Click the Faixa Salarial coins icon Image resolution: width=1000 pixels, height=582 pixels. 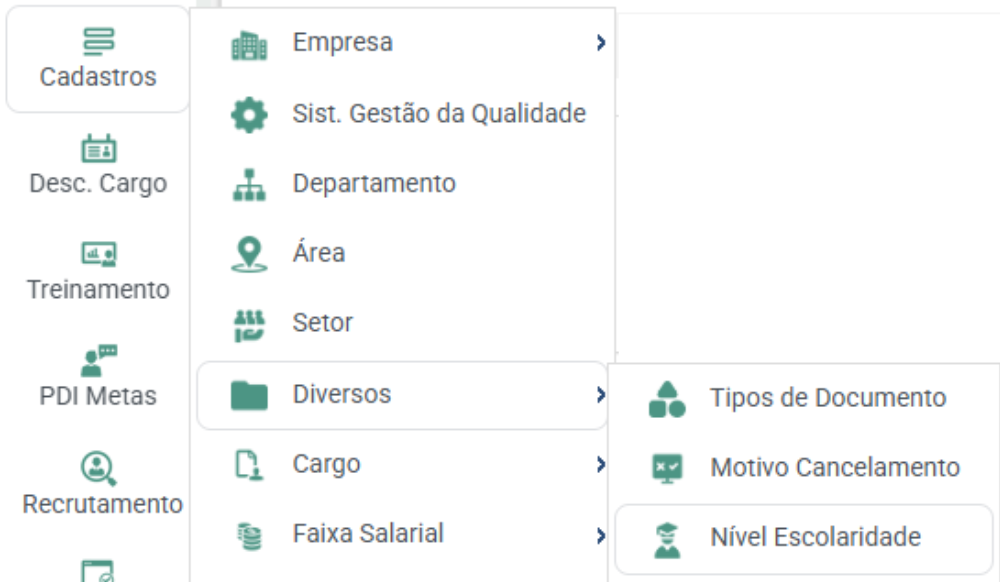(249, 535)
